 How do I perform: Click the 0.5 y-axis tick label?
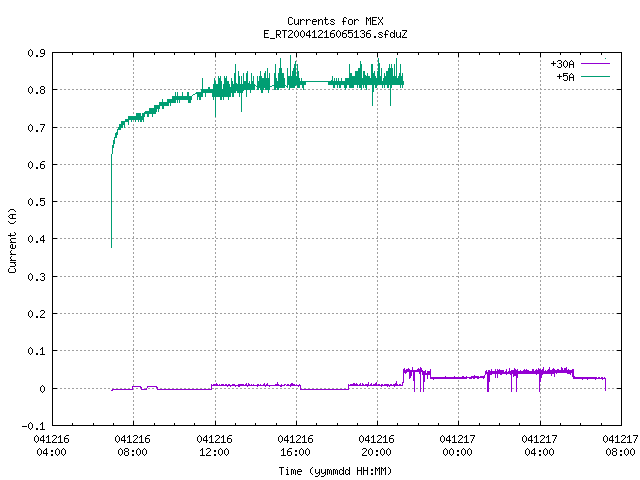coord(36,202)
